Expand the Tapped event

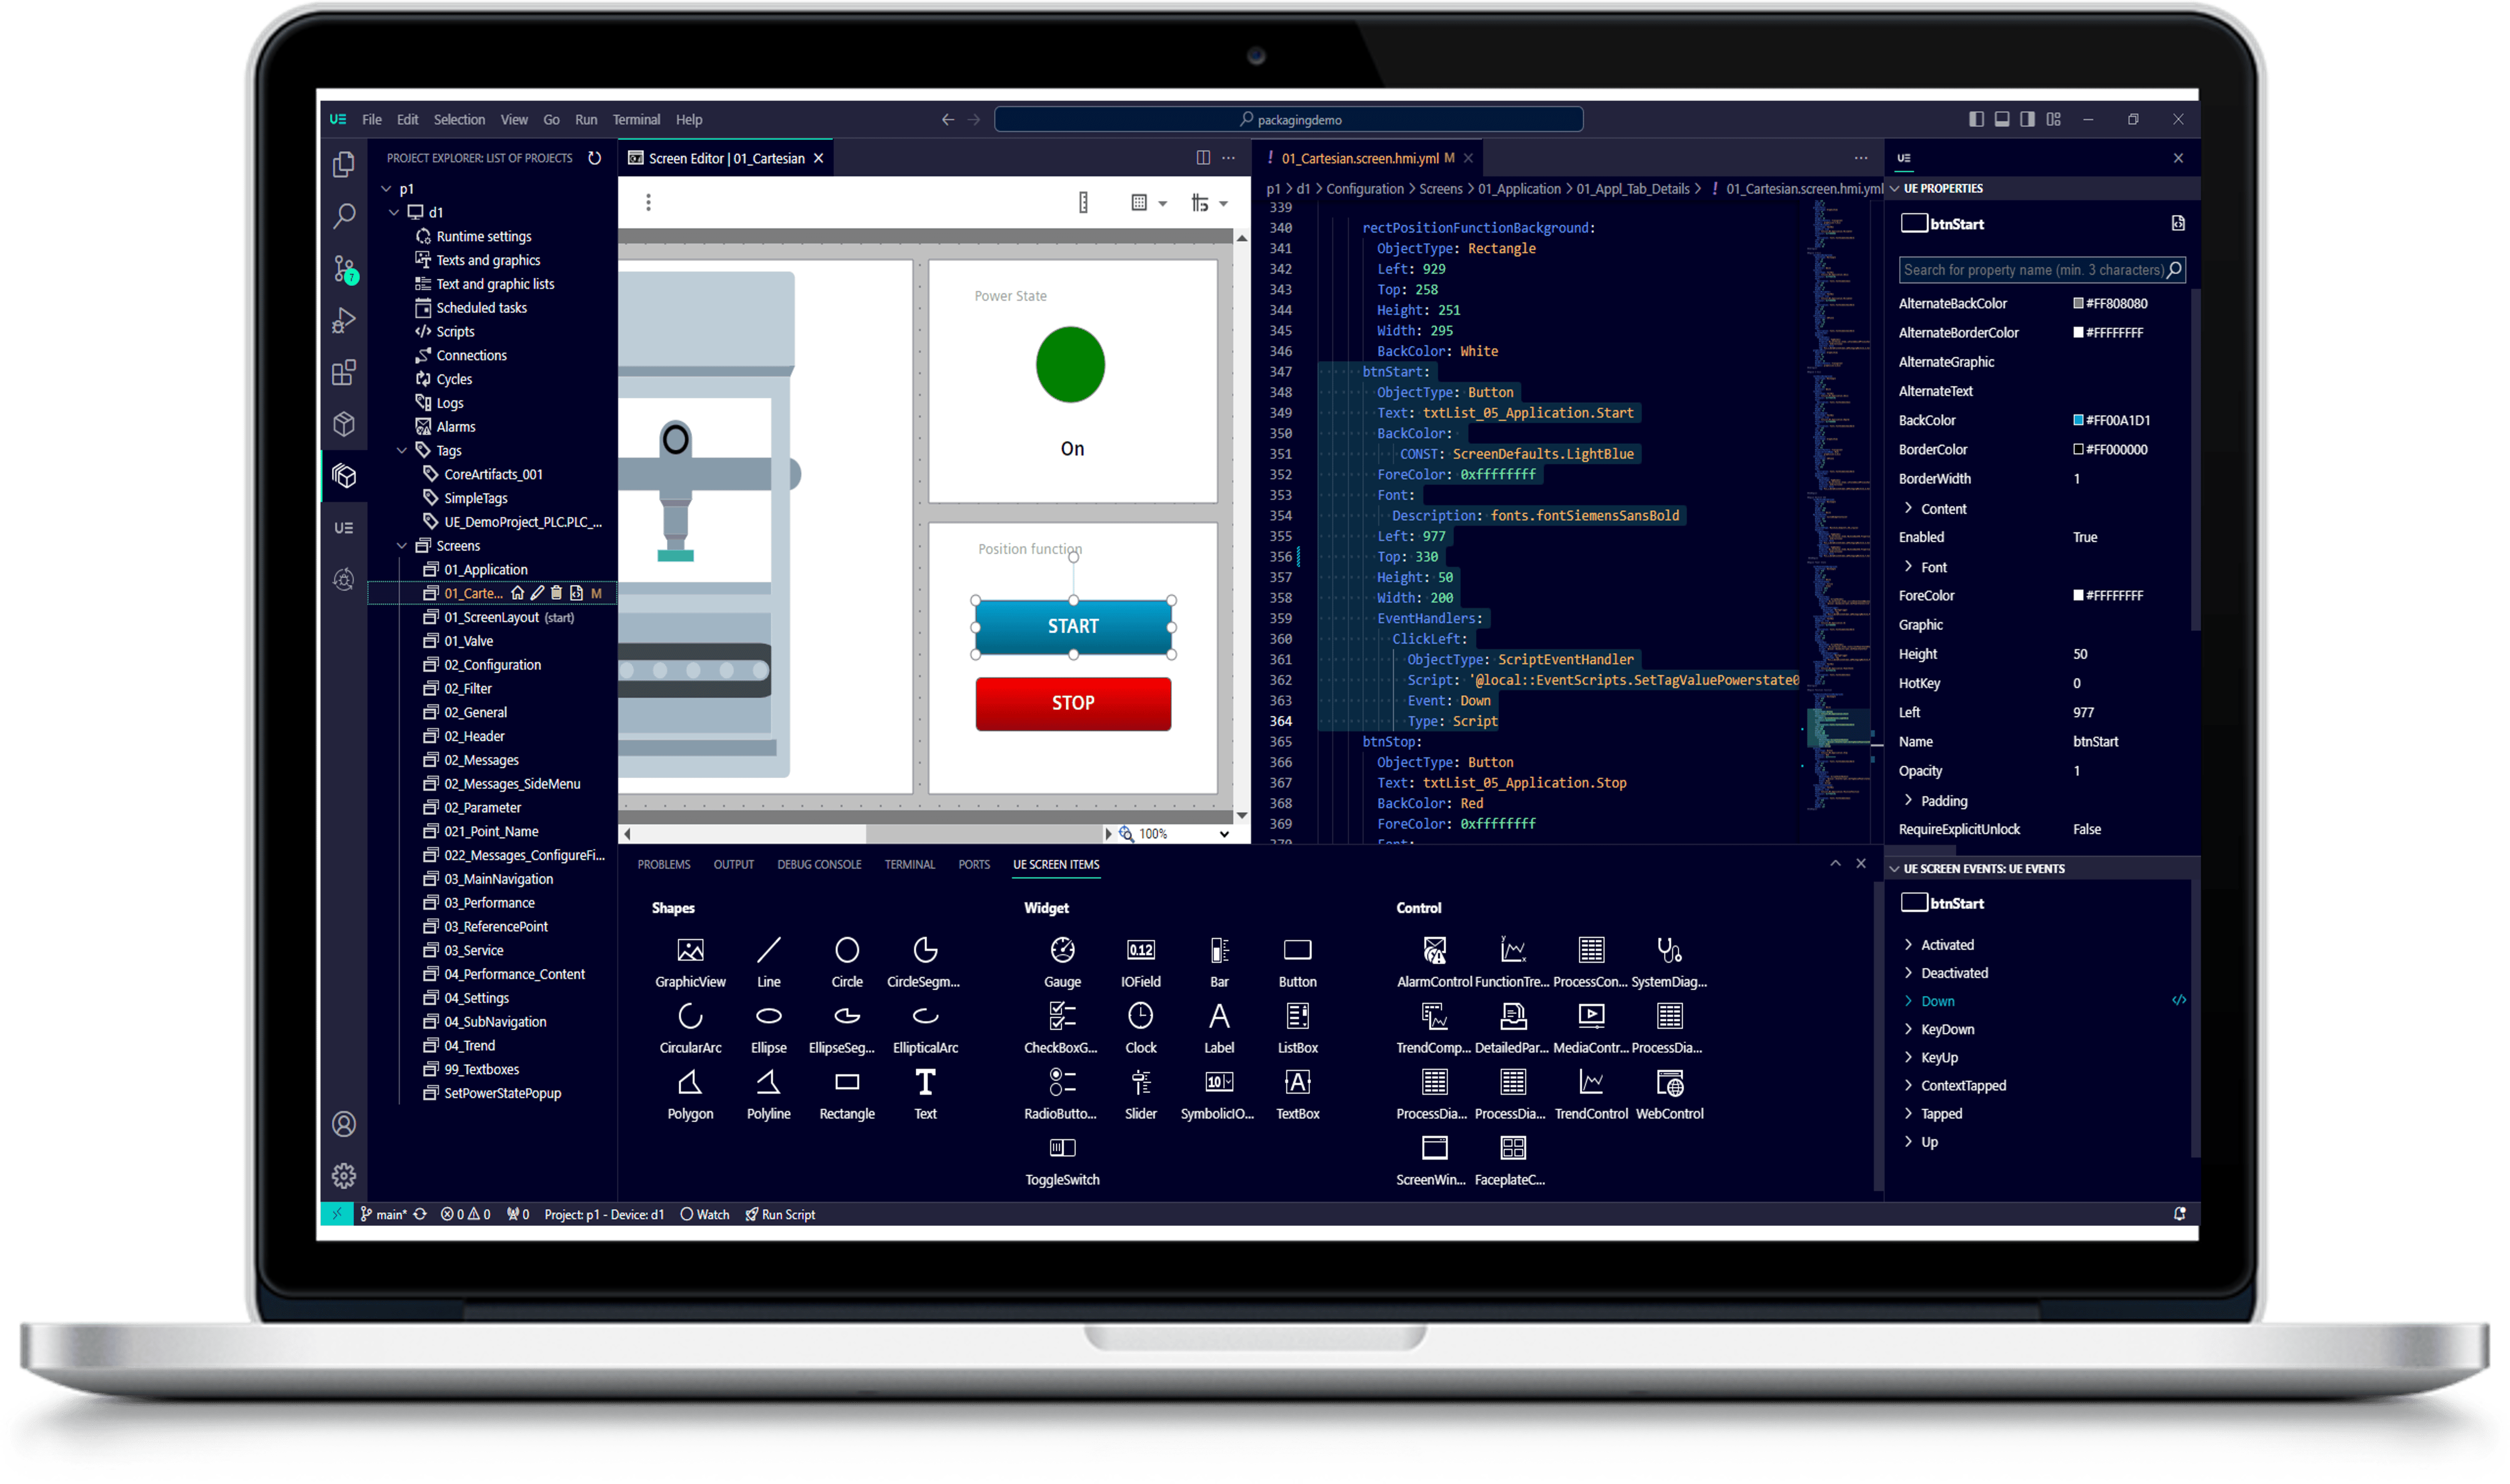coord(1909,1114)
